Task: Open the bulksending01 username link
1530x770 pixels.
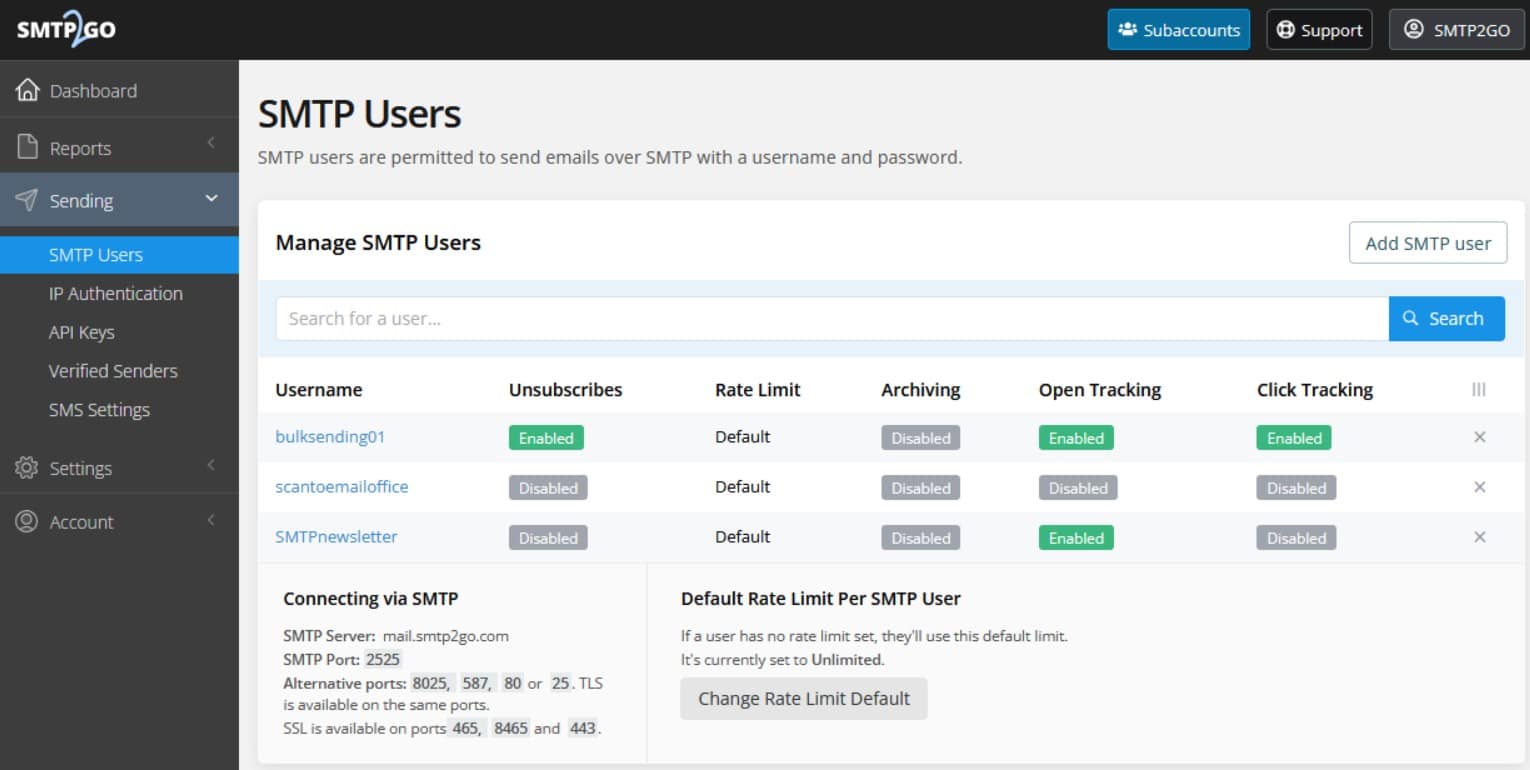Action: click(x=330, y=437)
